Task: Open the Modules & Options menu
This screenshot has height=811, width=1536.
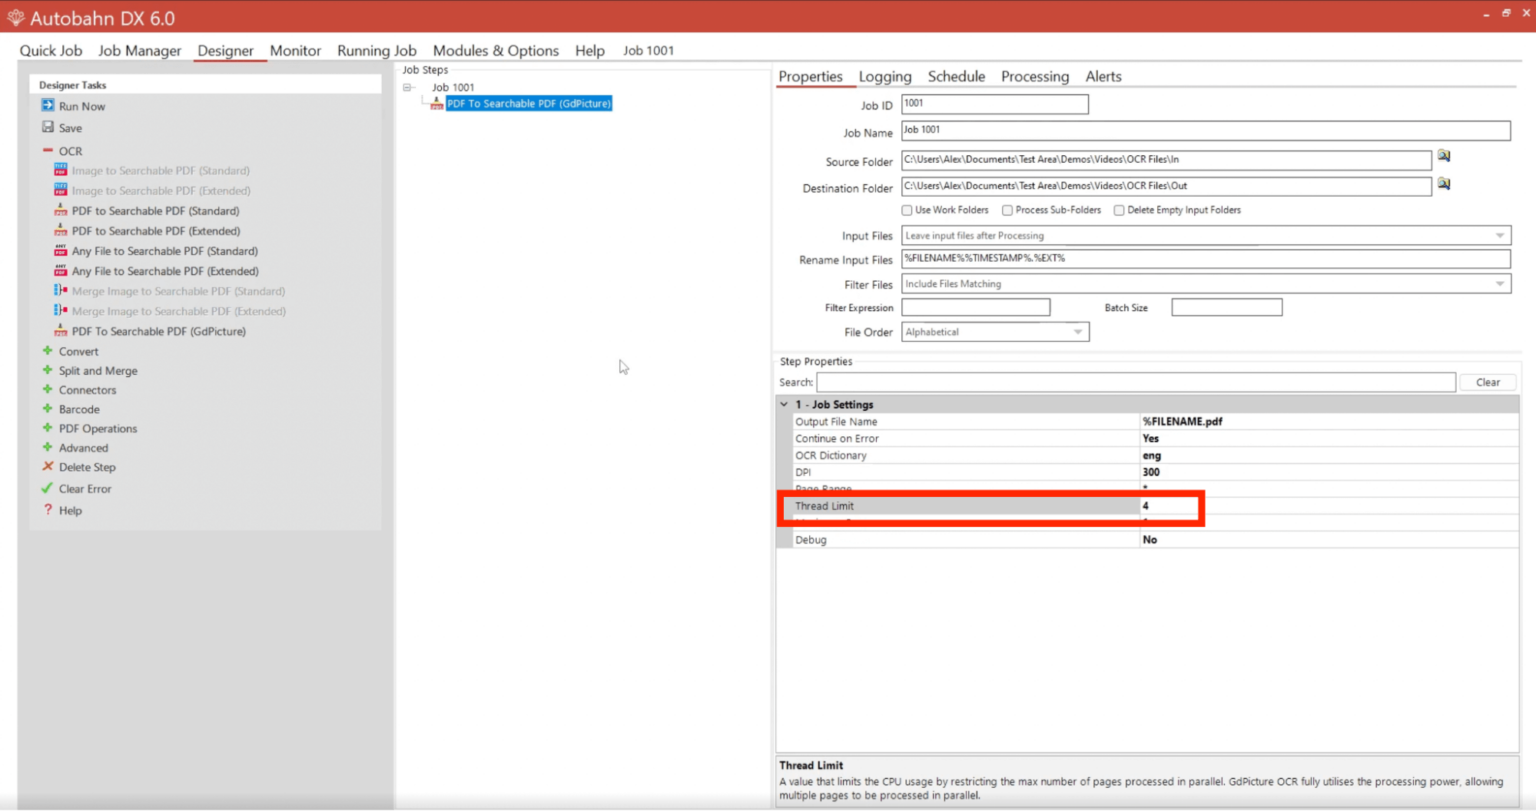Action: point(496,50)
